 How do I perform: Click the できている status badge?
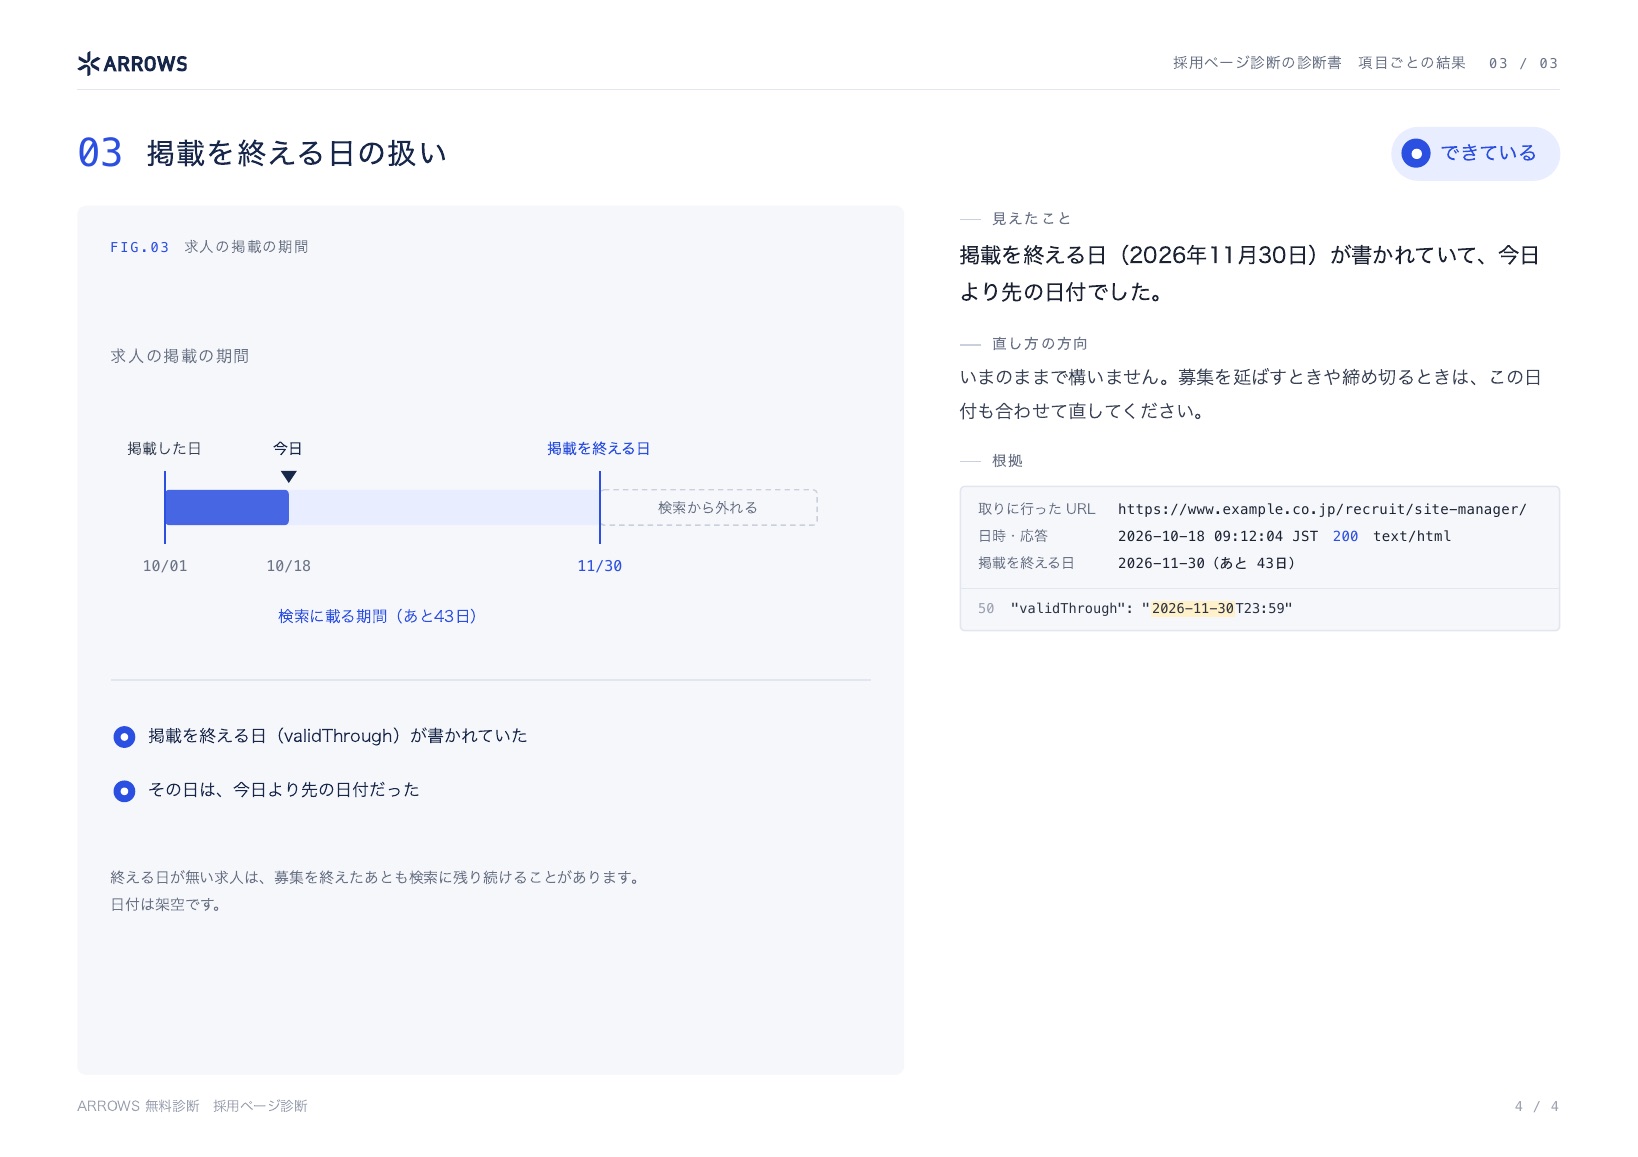[x=1475, y=154]
